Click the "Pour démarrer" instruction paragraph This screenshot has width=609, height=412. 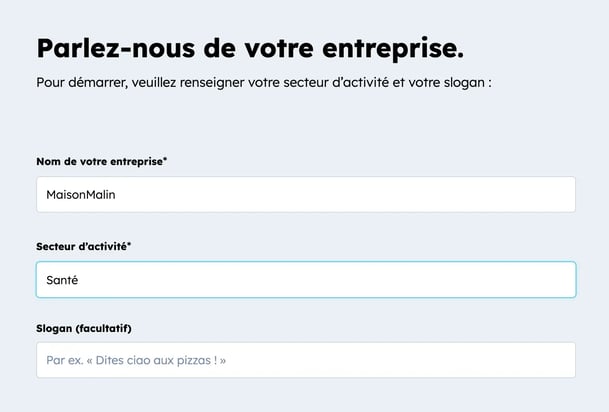click(x=264, y=82)
